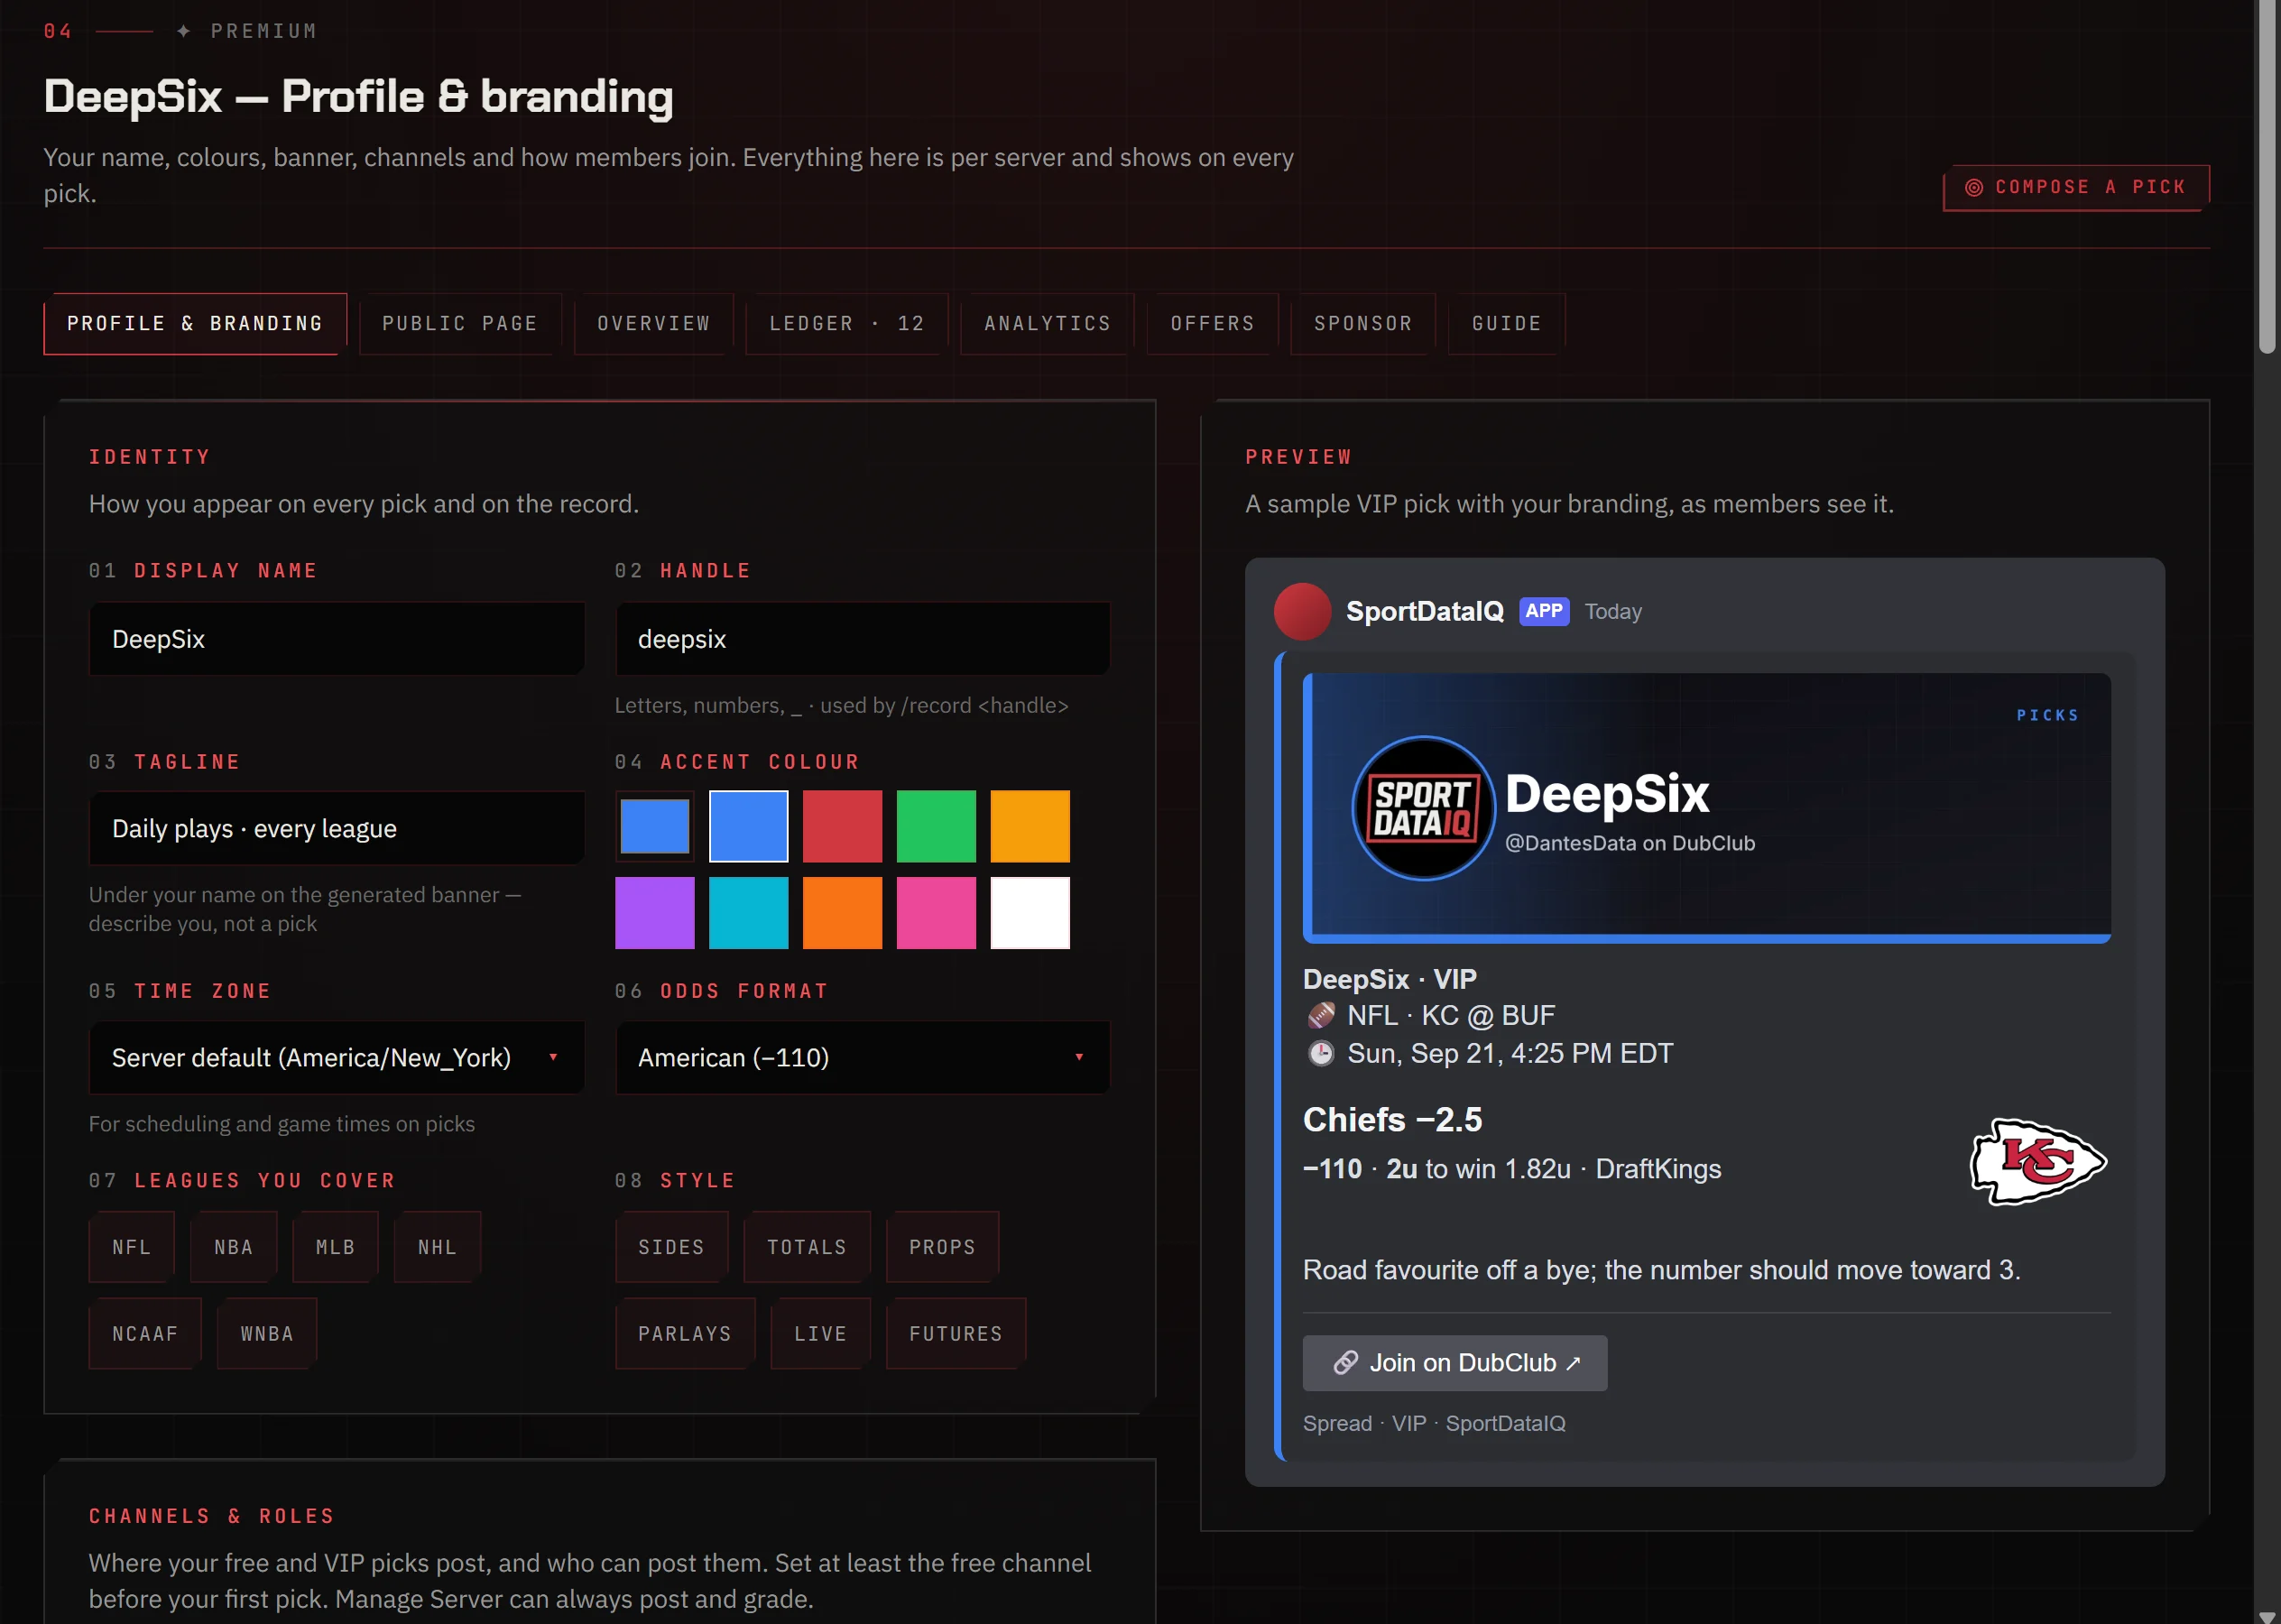Open the Time Zone dropdown
The height and width of the screenshot is (1624, 2281).
tap(337, 1058)
